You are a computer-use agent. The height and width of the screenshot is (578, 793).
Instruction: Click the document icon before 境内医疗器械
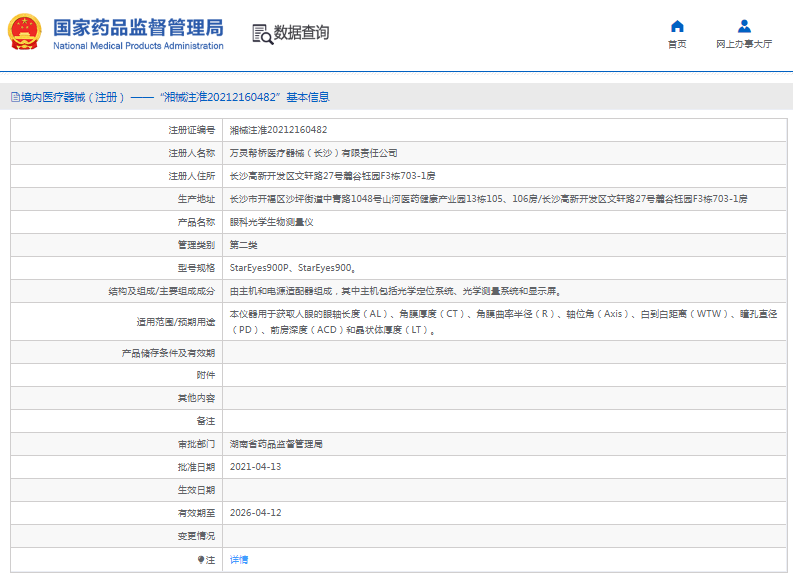(14, 97)
